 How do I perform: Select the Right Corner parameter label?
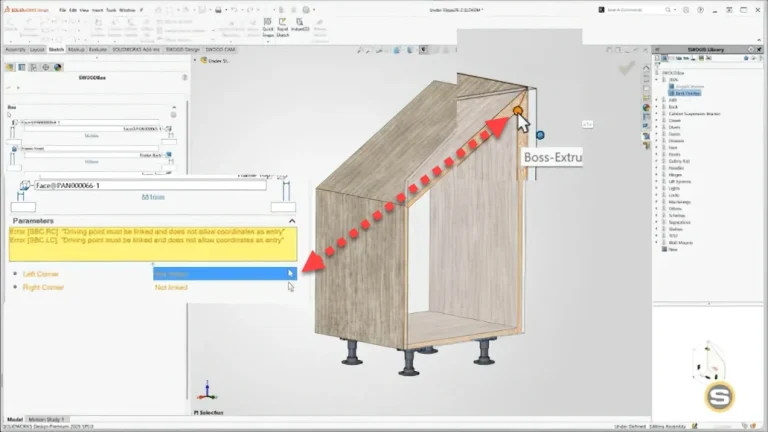click(x=43, y=287)
